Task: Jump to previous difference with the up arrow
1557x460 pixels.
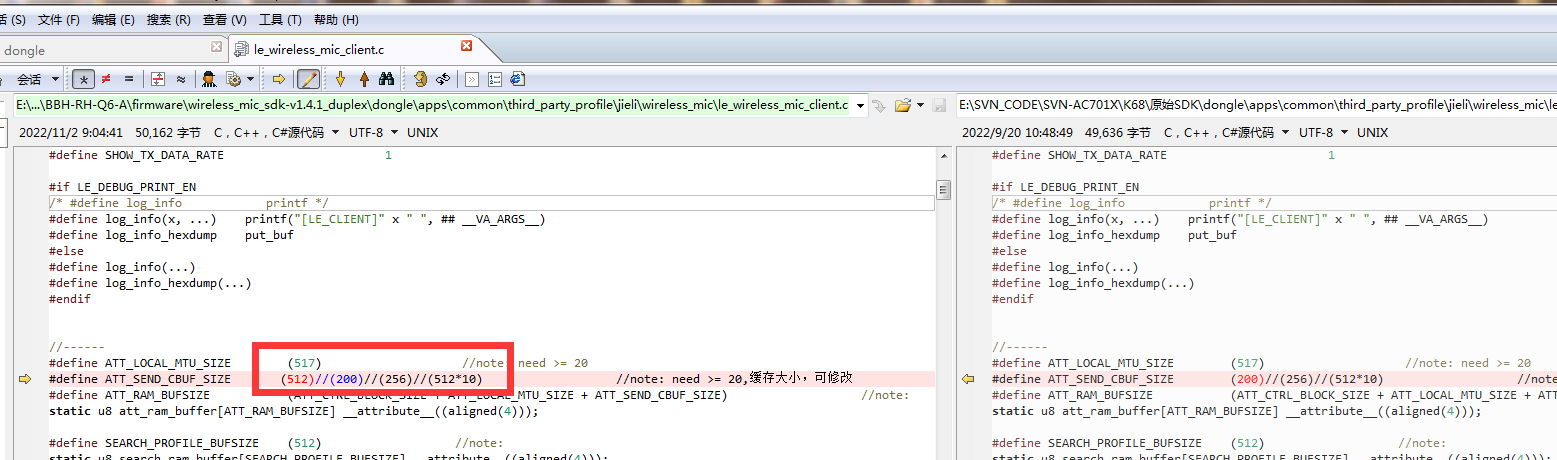Action: [364, 79]
